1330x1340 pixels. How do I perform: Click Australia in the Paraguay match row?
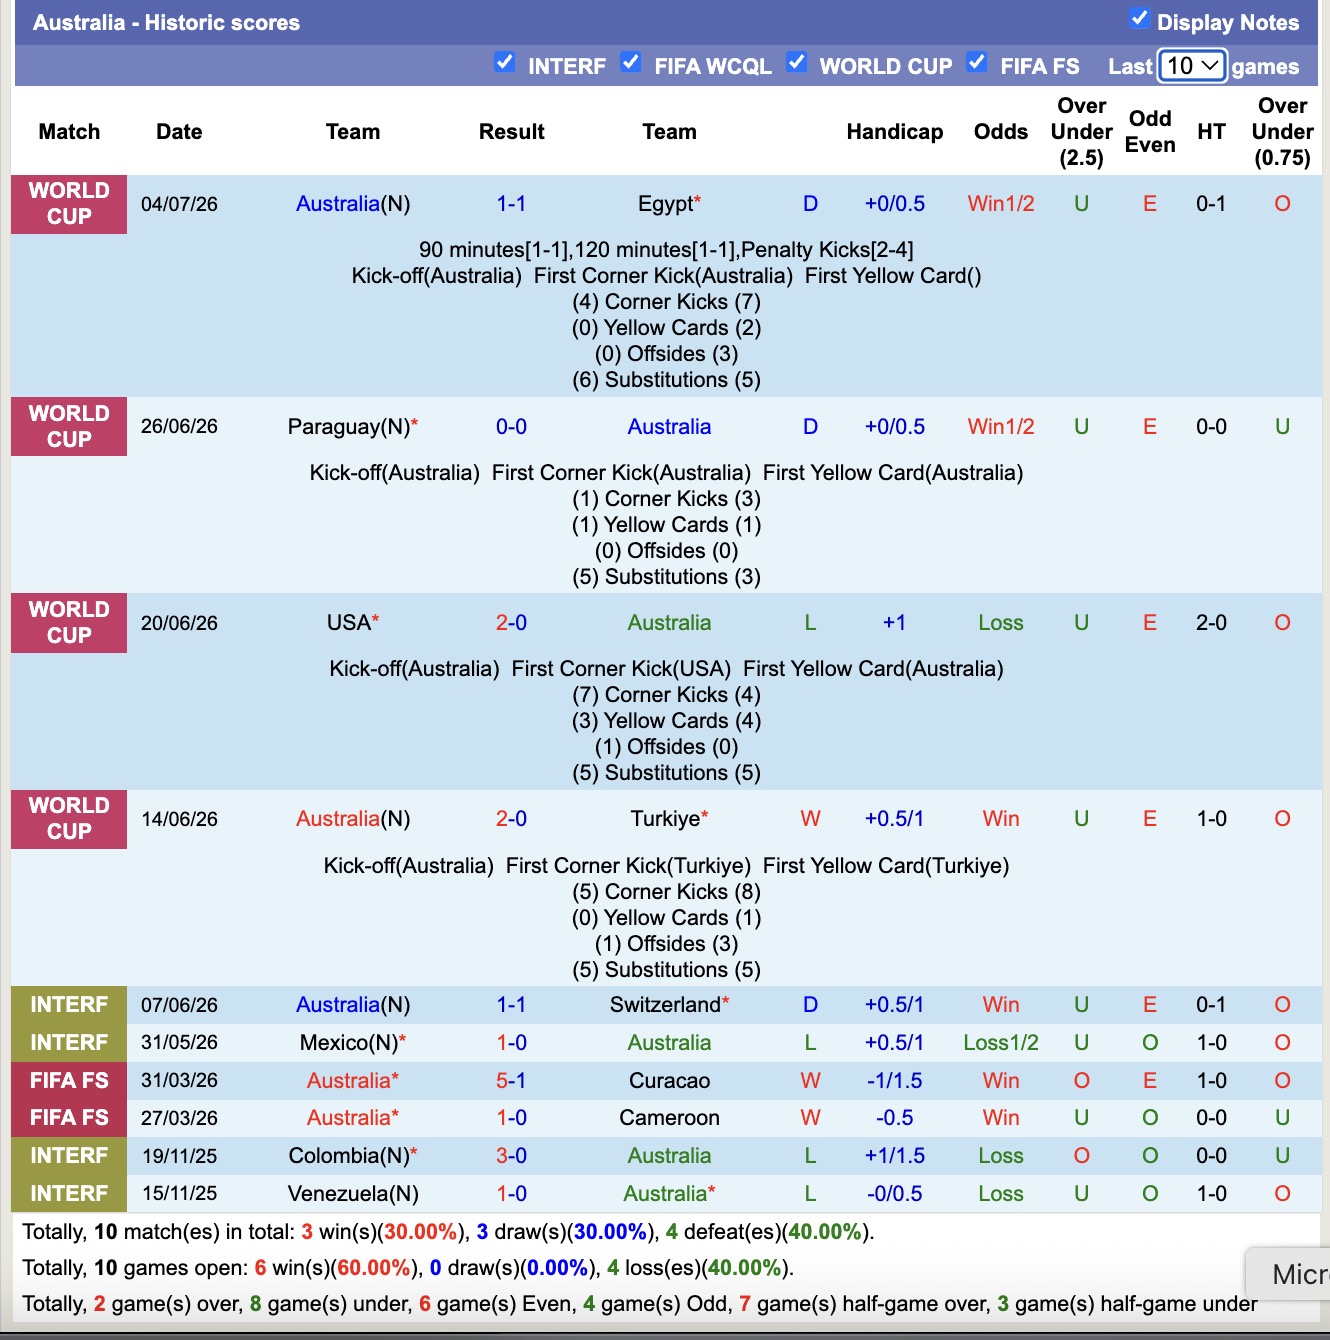(x=669, y=427)
